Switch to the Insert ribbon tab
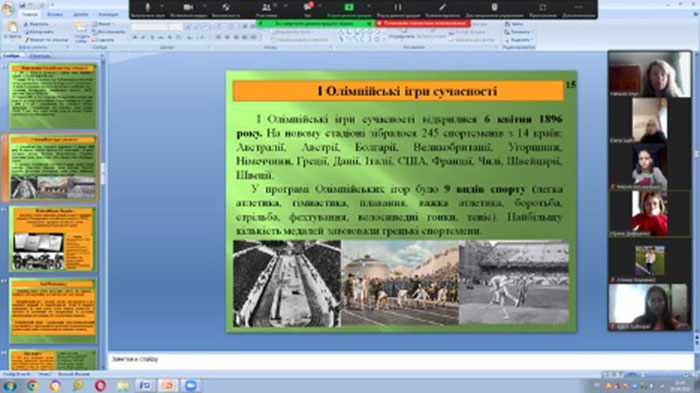 tap(55, 14)
